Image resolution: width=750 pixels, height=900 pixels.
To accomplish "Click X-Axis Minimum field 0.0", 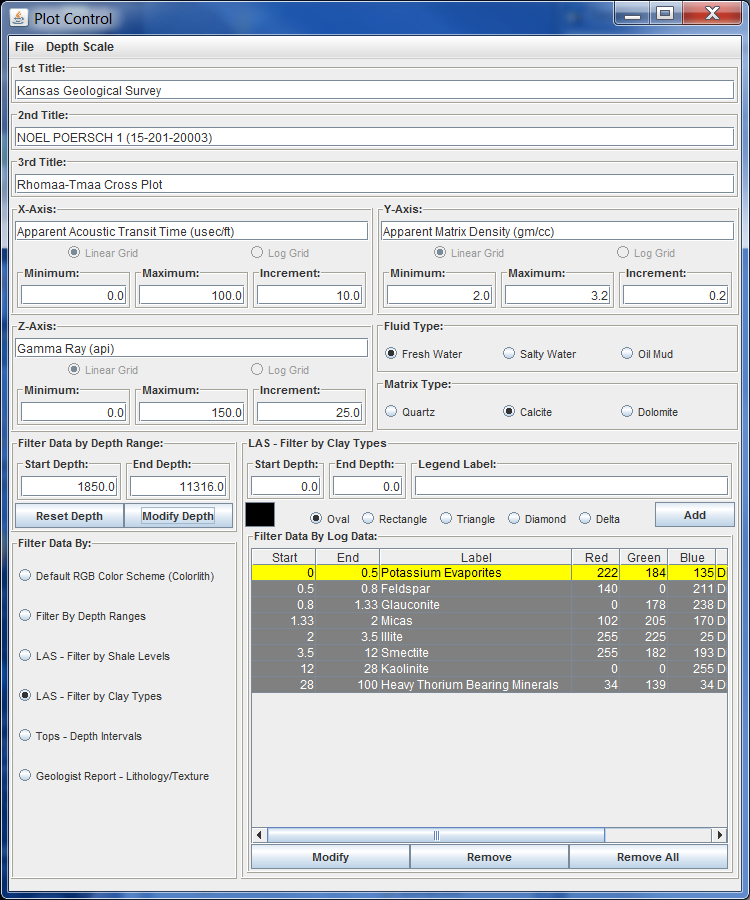I will point(73,295).
